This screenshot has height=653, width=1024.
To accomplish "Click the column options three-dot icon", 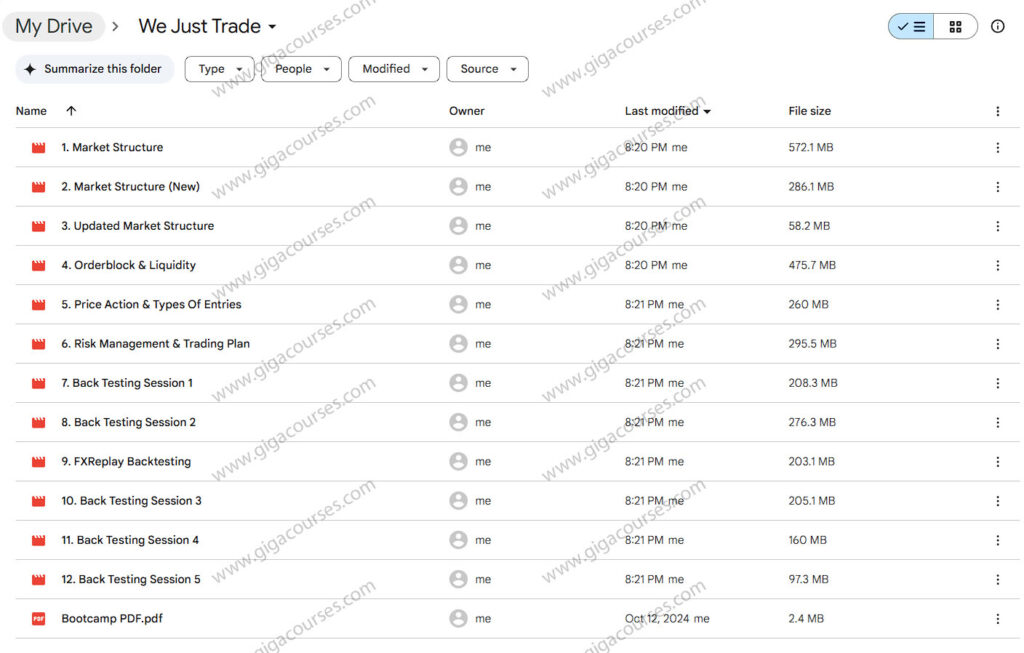I will tap(997, 111).
